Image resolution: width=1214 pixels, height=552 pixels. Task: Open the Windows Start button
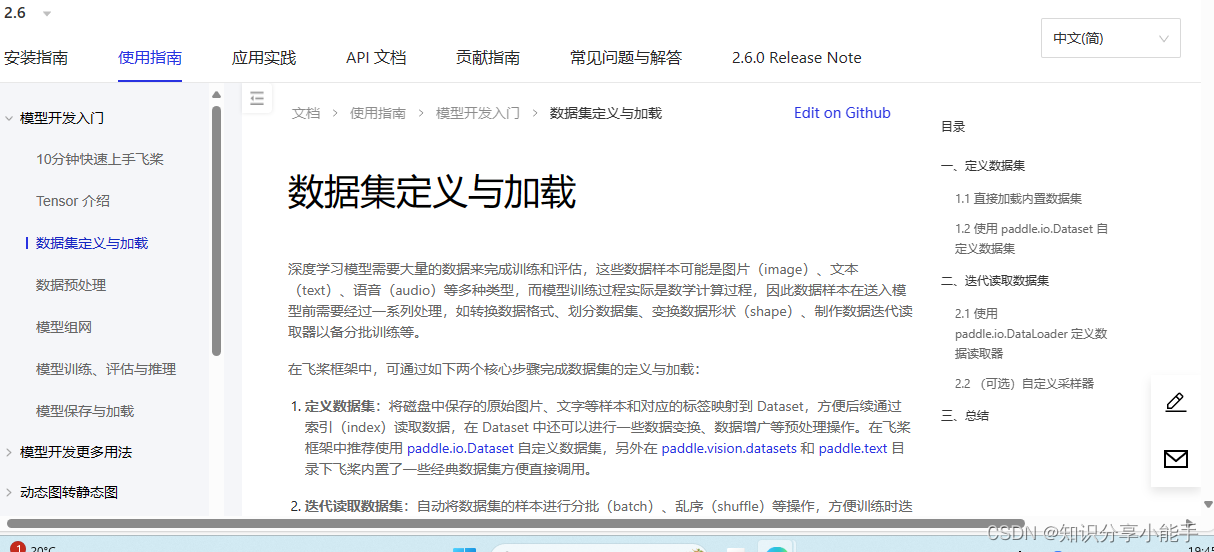pyautogui.click(x=464, y=549)
